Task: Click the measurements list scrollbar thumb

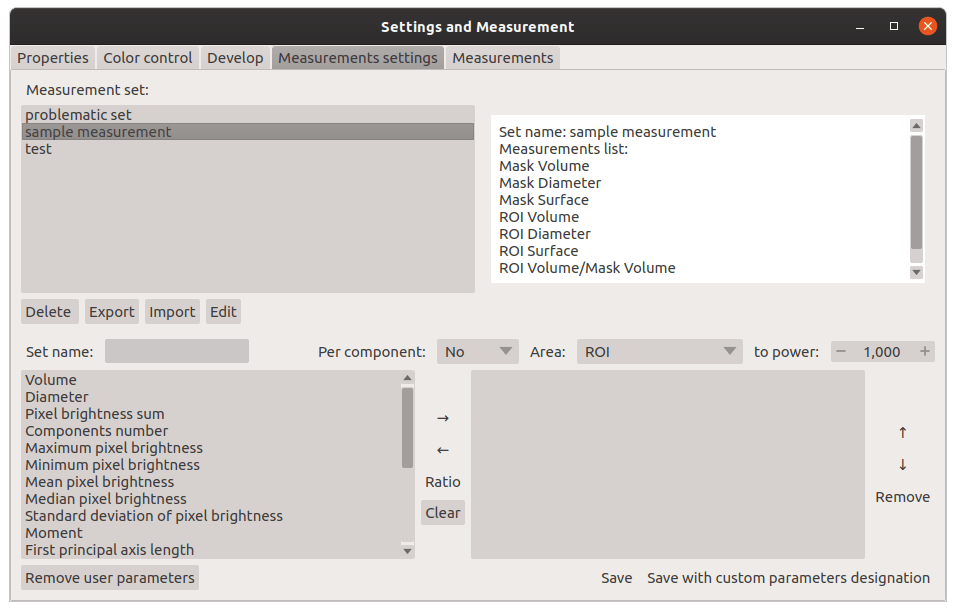Action: coord(408,428)
